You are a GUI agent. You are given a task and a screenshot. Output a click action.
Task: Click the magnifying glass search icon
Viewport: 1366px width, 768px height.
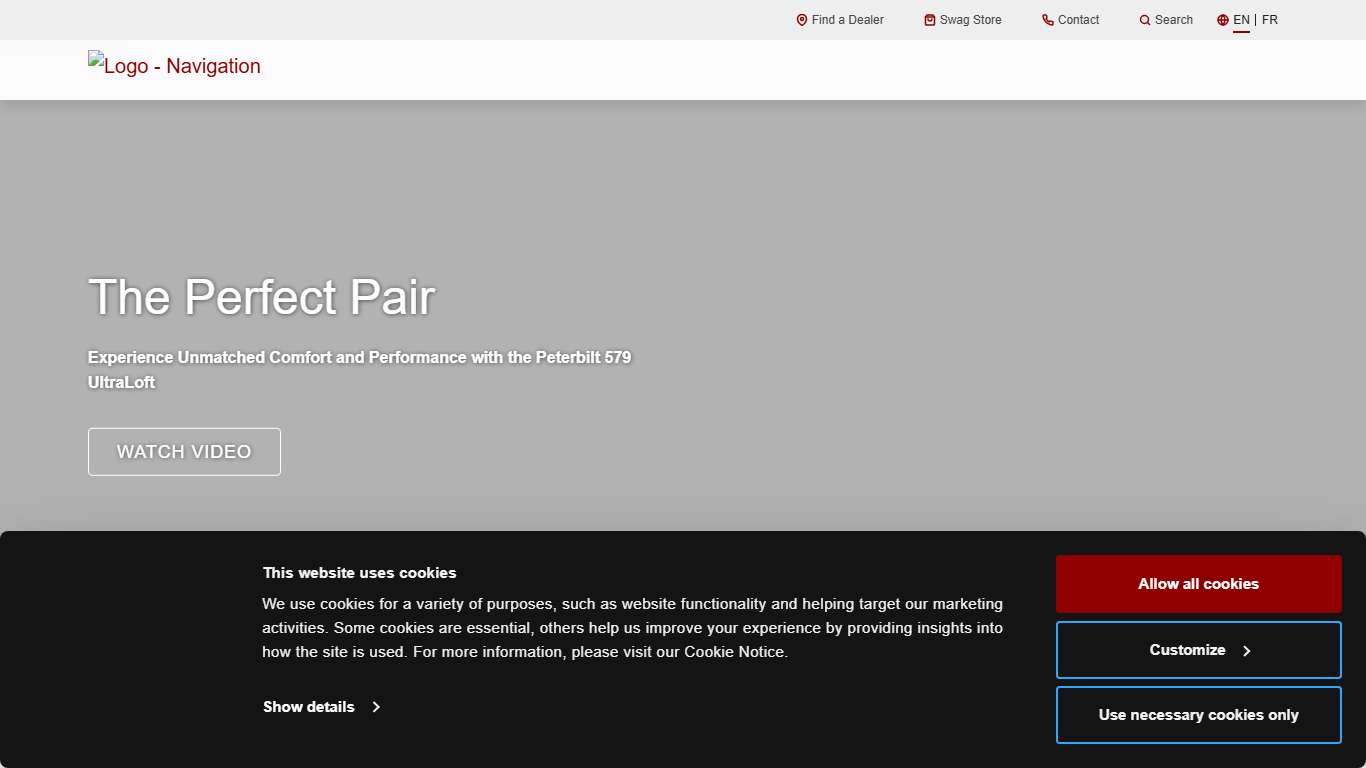pyautogui.click(x=1145, y=20)
